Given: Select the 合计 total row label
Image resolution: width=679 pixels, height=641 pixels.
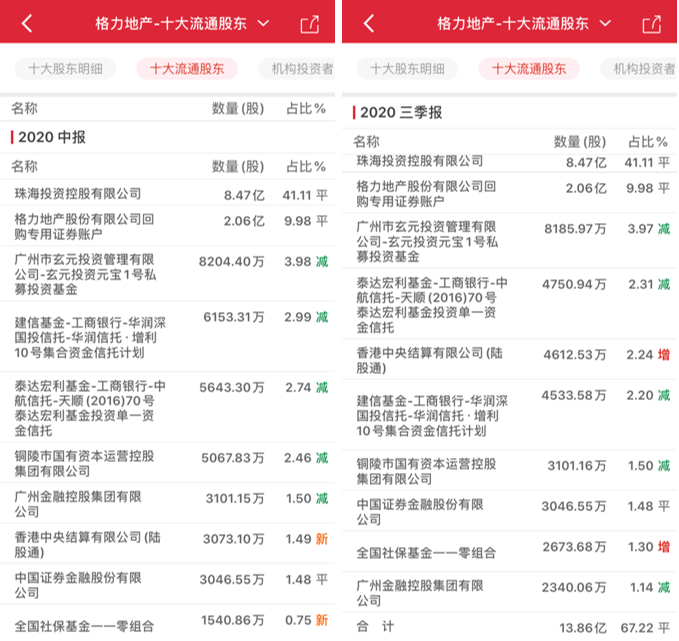Looking at the screenshot, I should pos(375,626).
